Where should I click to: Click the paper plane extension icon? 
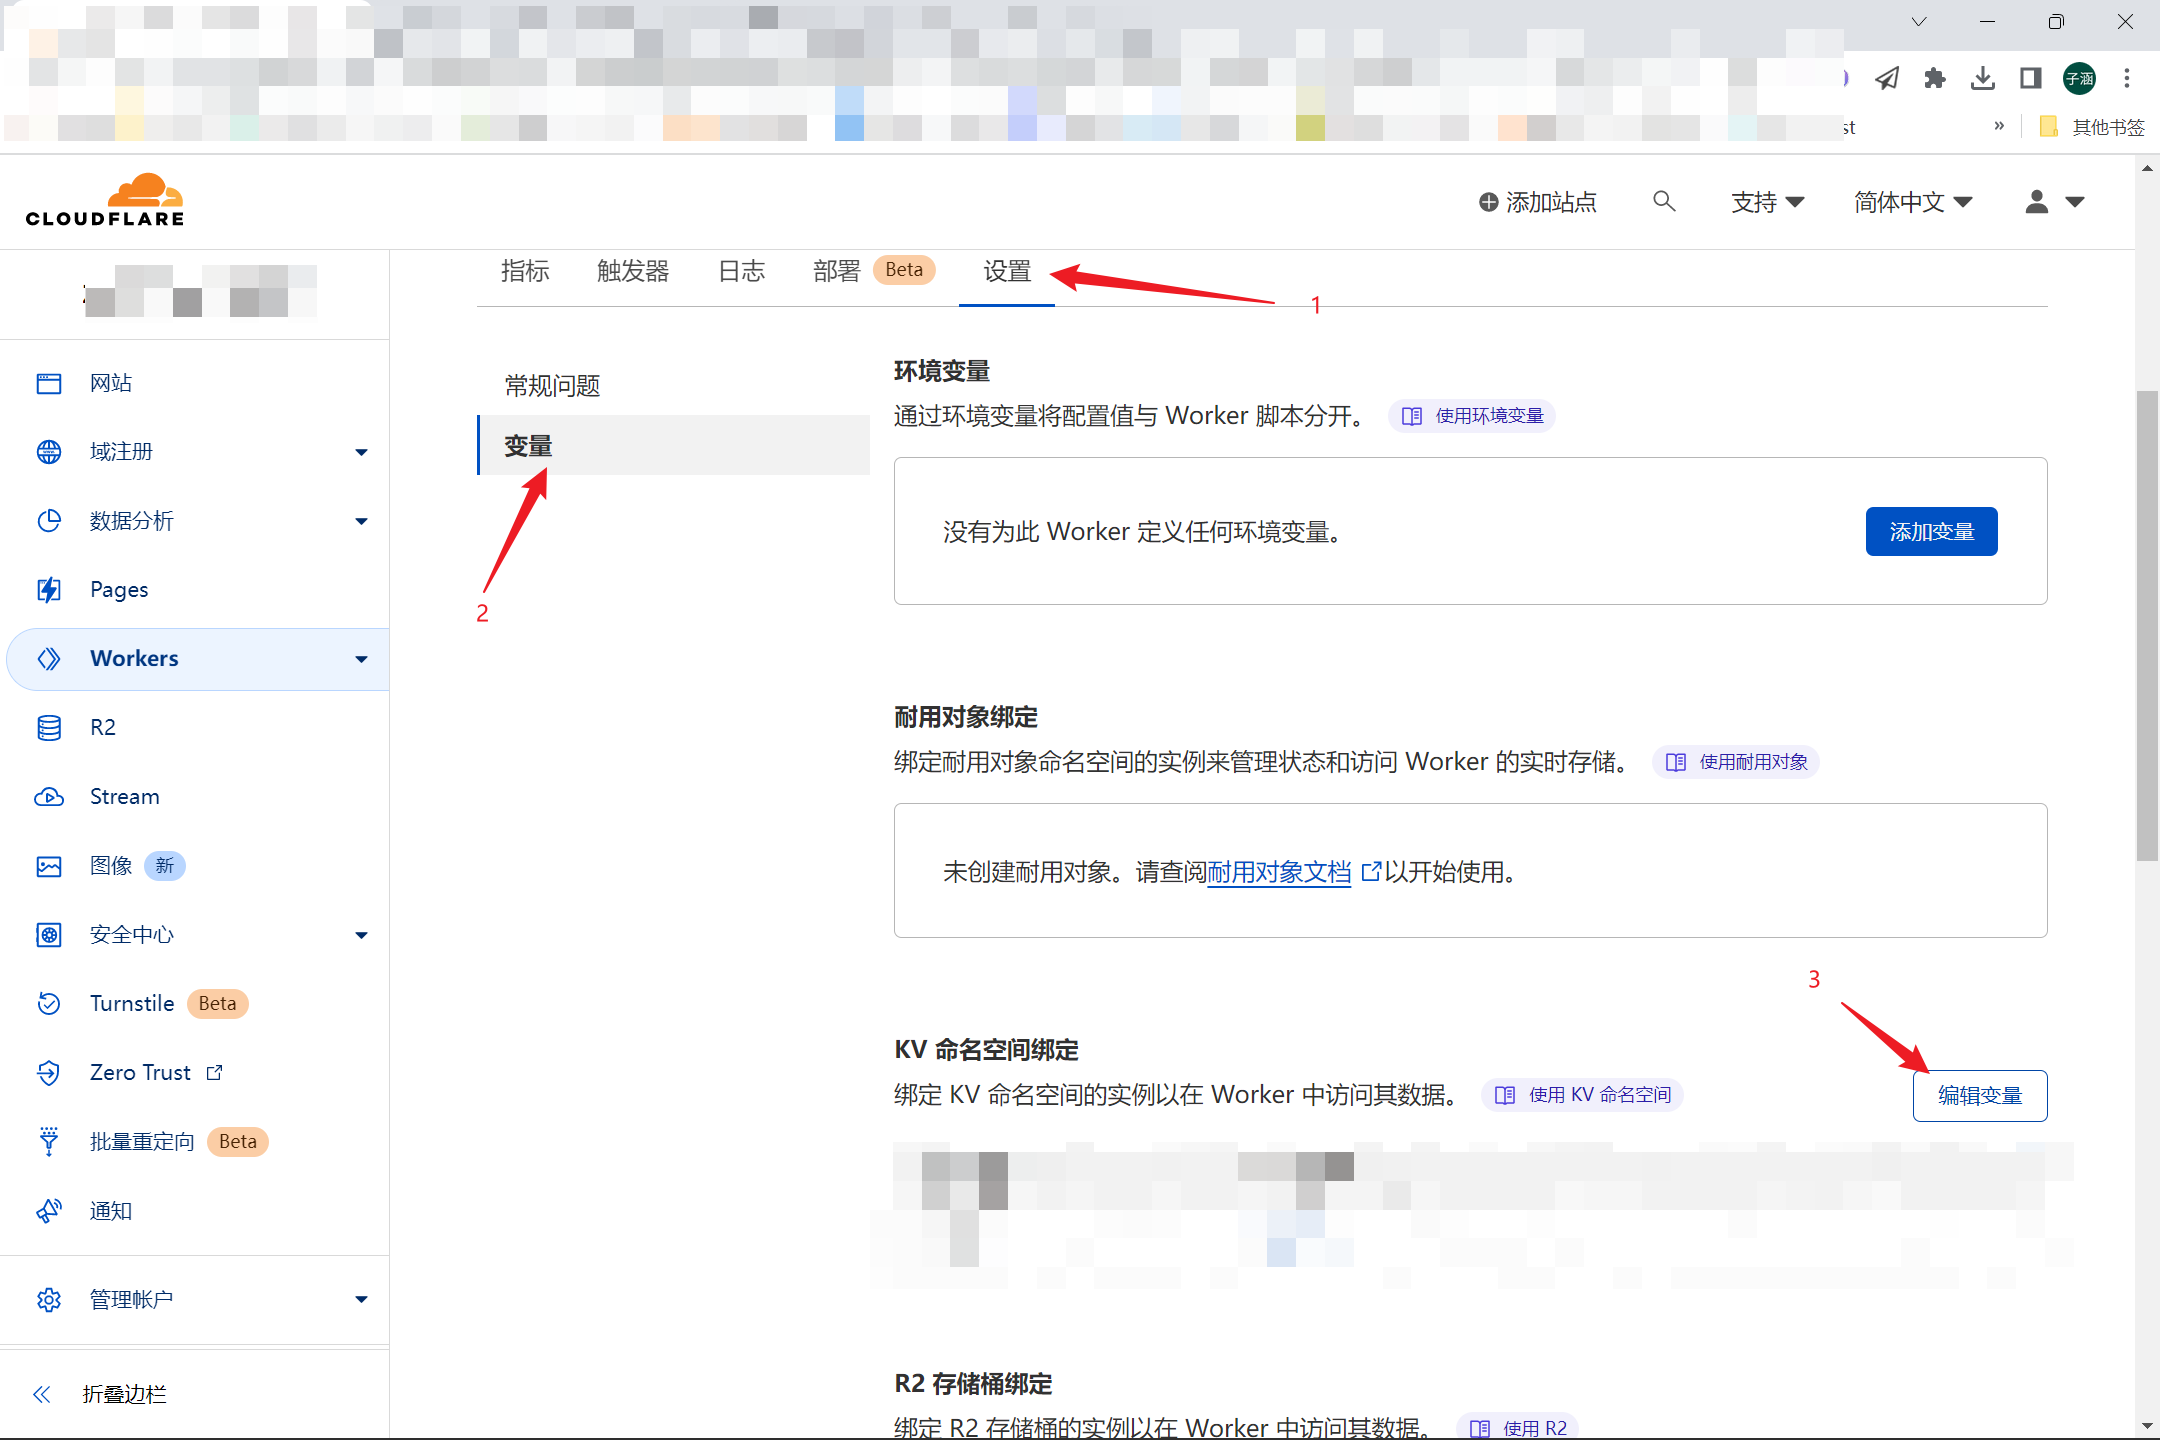point(1887,78)
